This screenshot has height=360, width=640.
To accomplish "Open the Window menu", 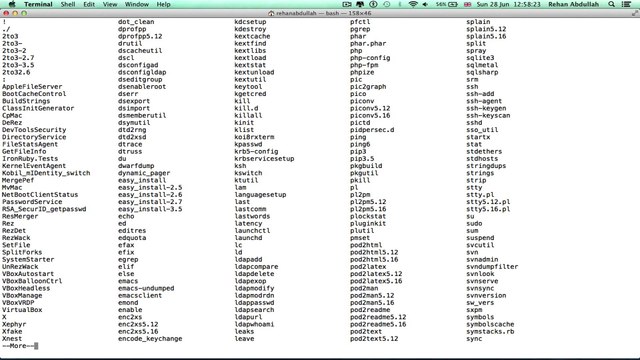I will coord(136,4).
